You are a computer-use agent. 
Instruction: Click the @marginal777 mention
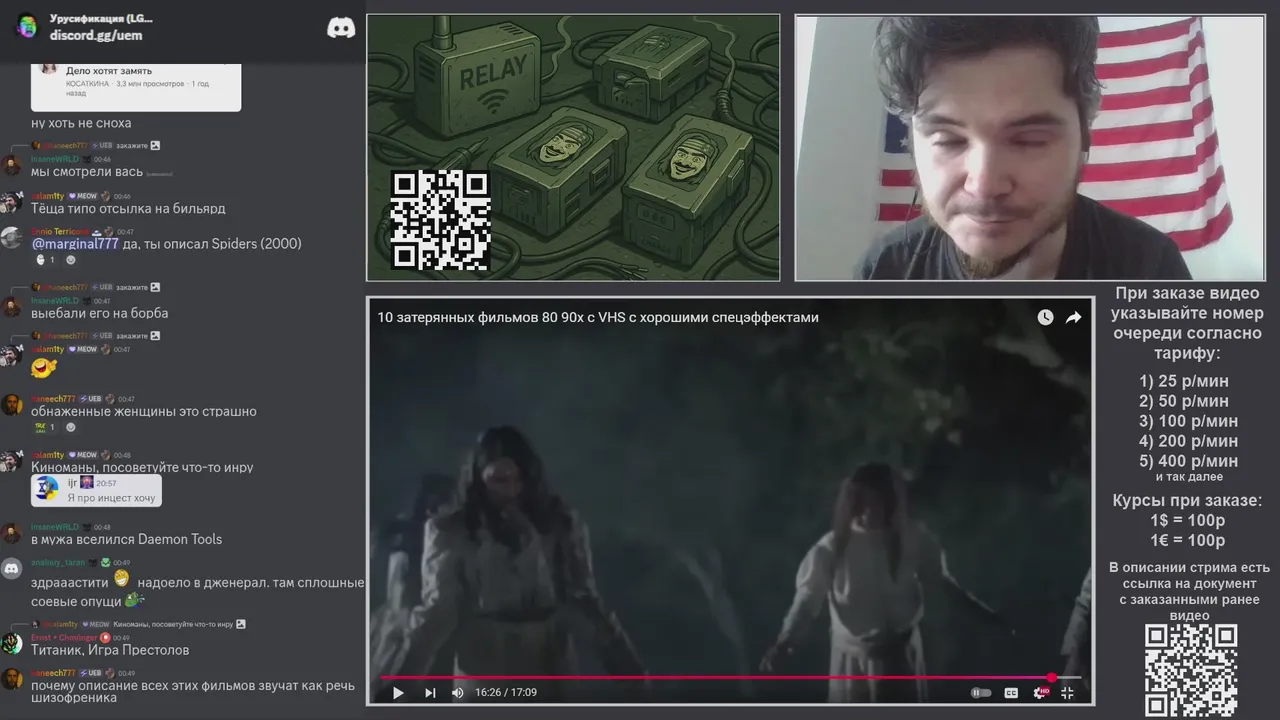pyautogui.click(x=75, y=244)
